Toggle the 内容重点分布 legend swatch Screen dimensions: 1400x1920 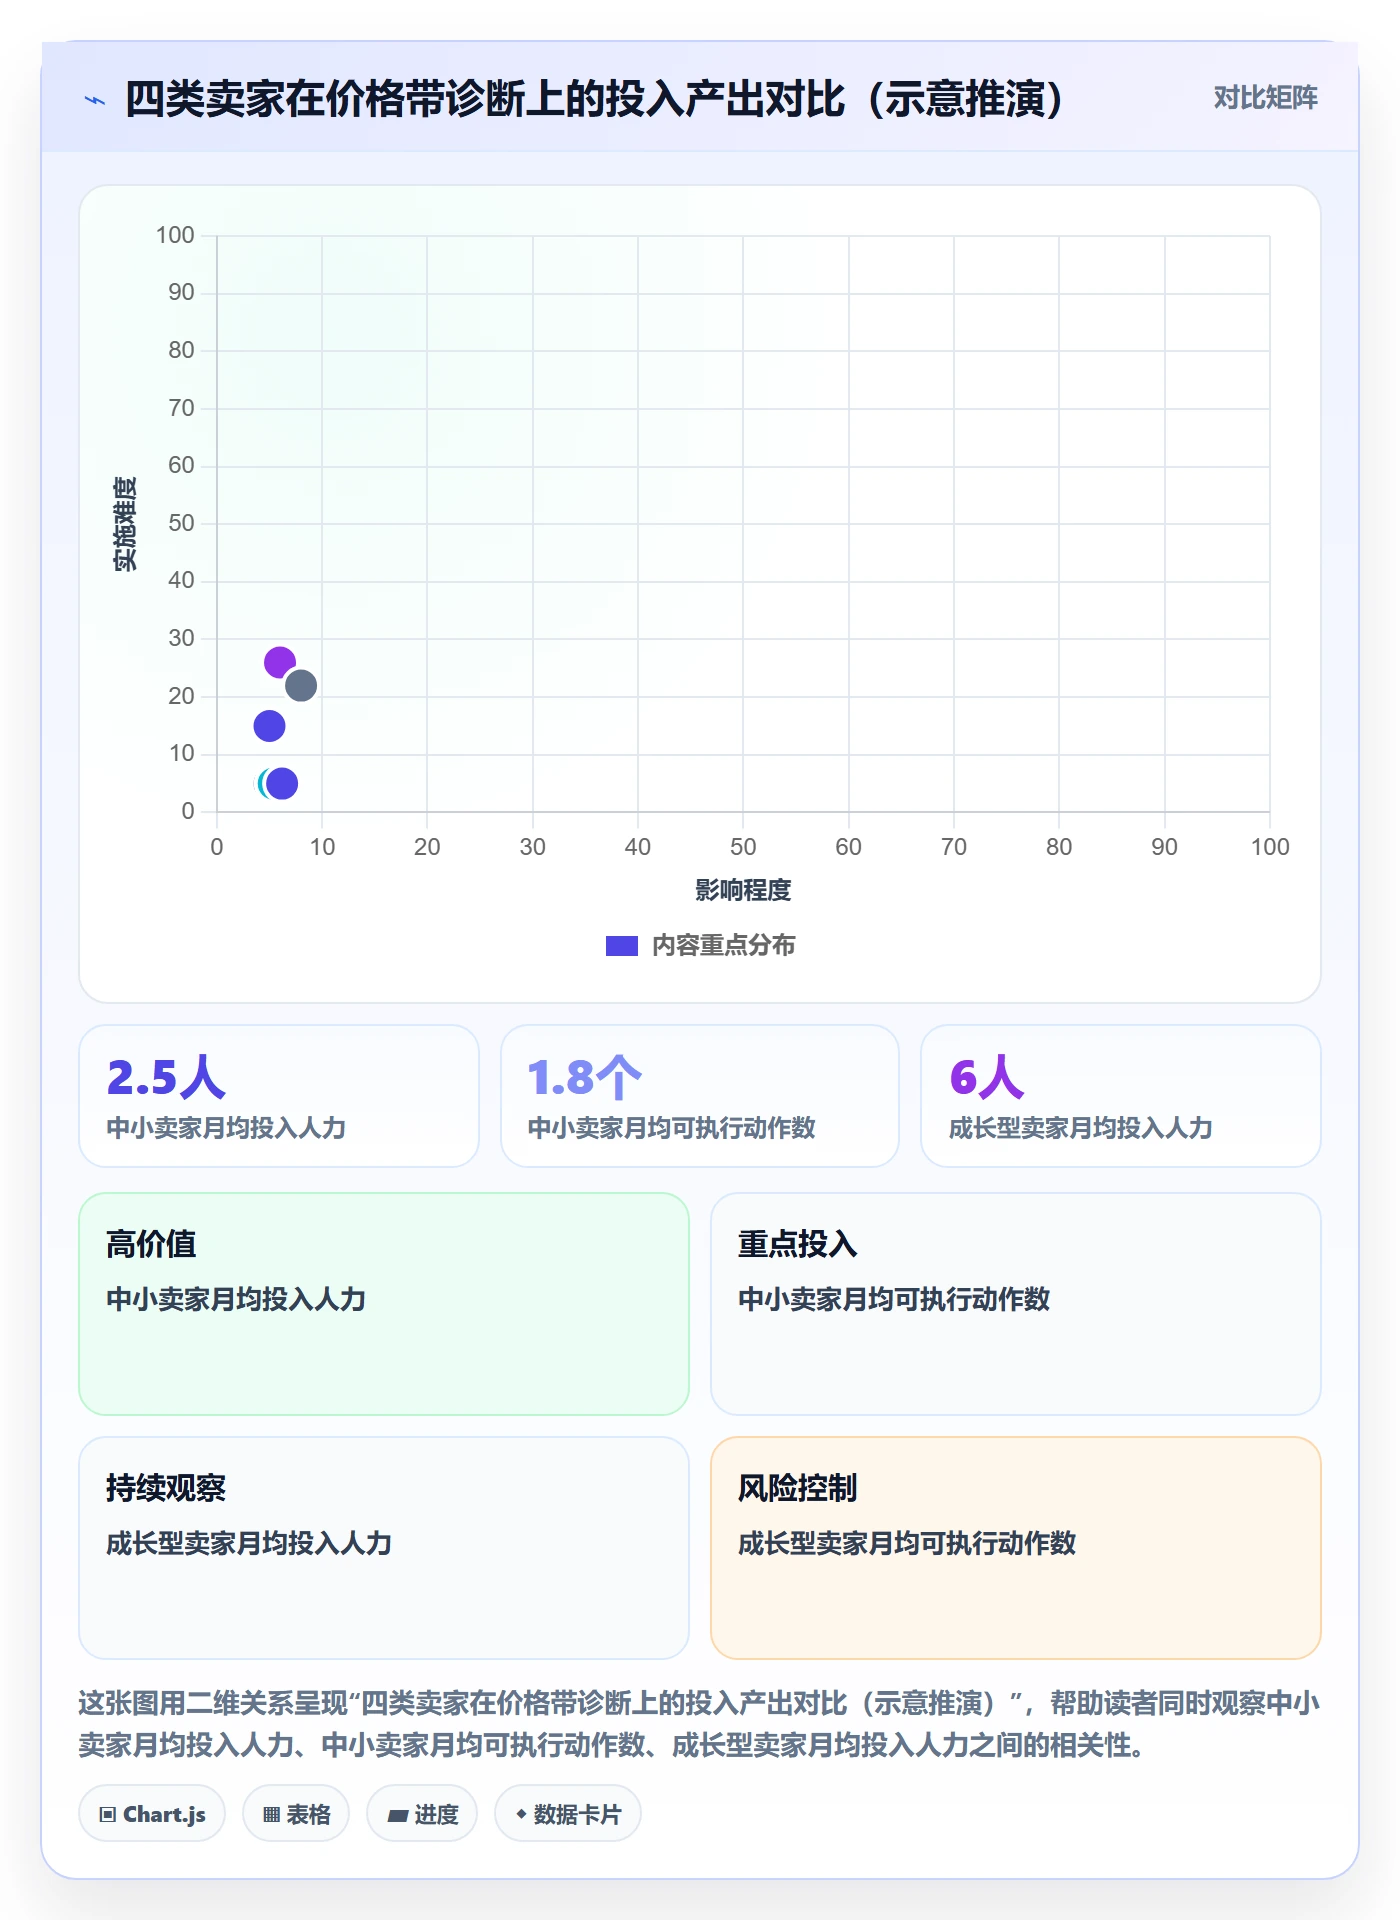click(x=621, y=946)
